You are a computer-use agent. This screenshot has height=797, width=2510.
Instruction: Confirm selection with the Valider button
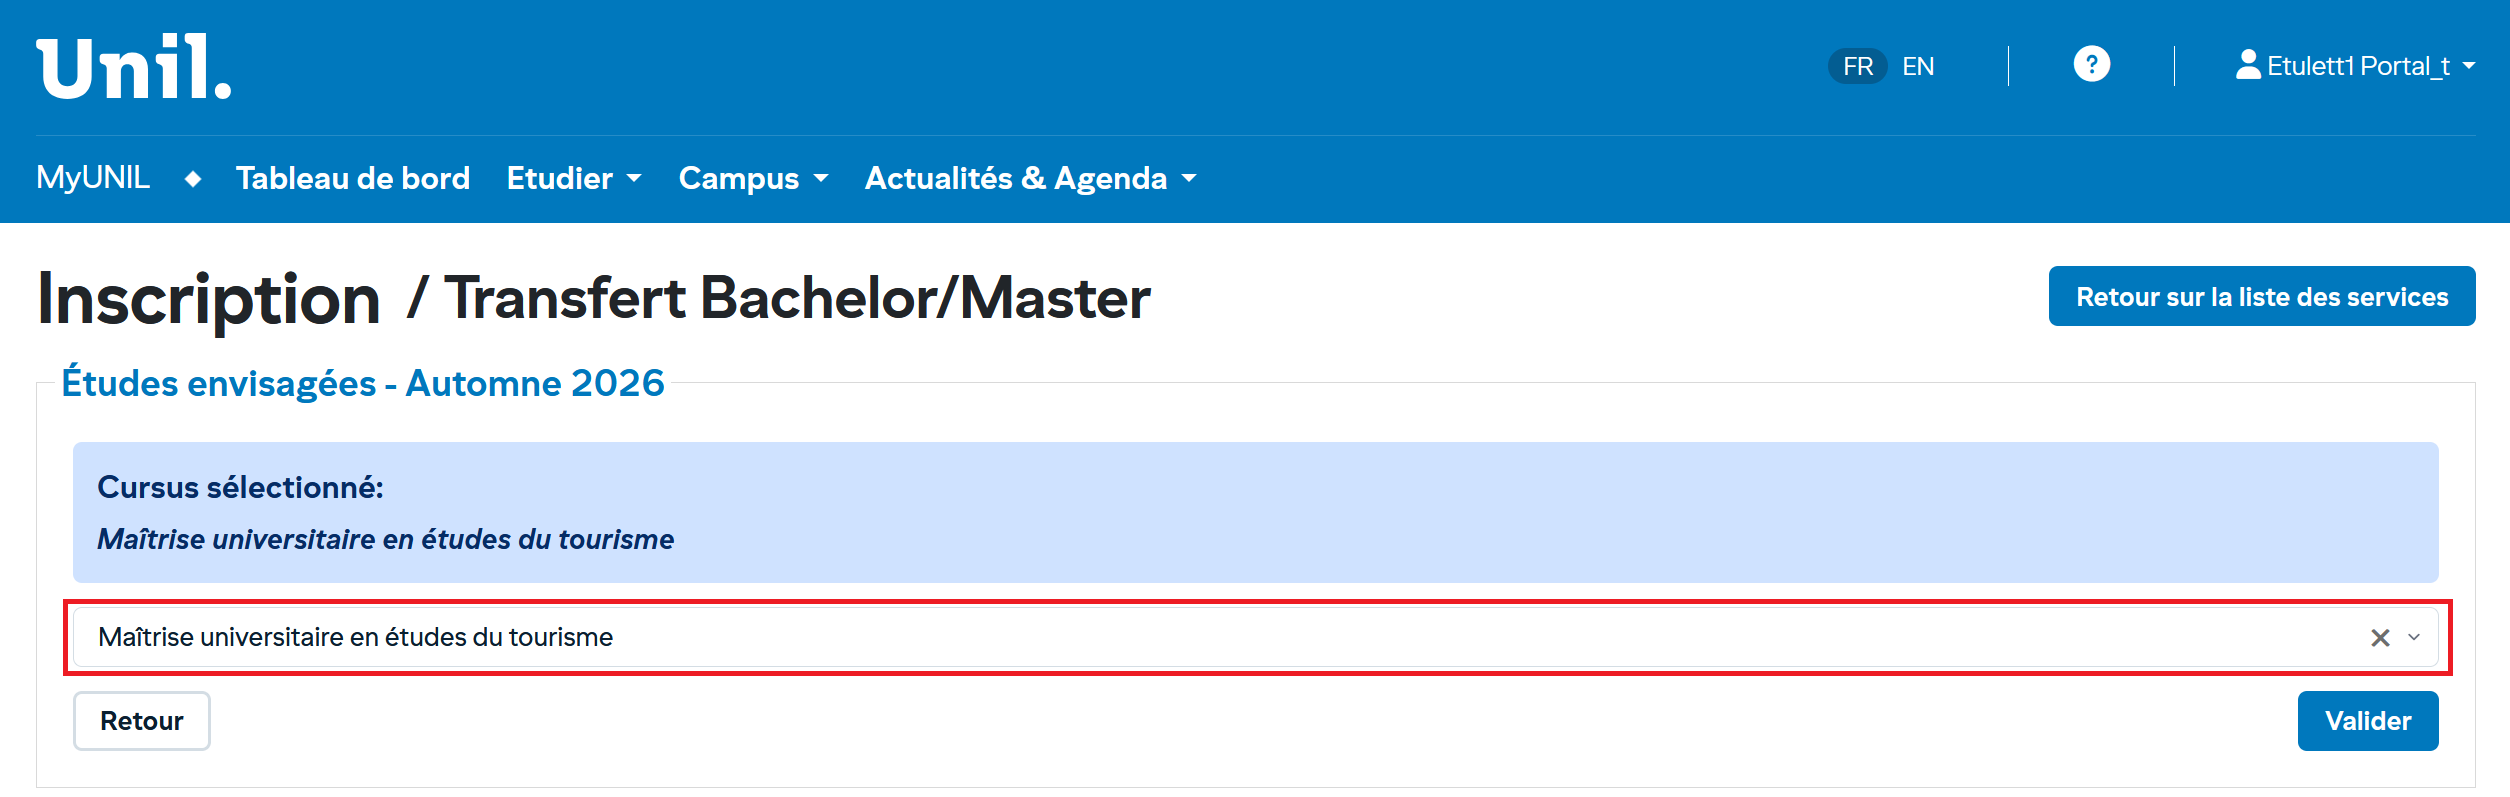tap(2367, 721)
